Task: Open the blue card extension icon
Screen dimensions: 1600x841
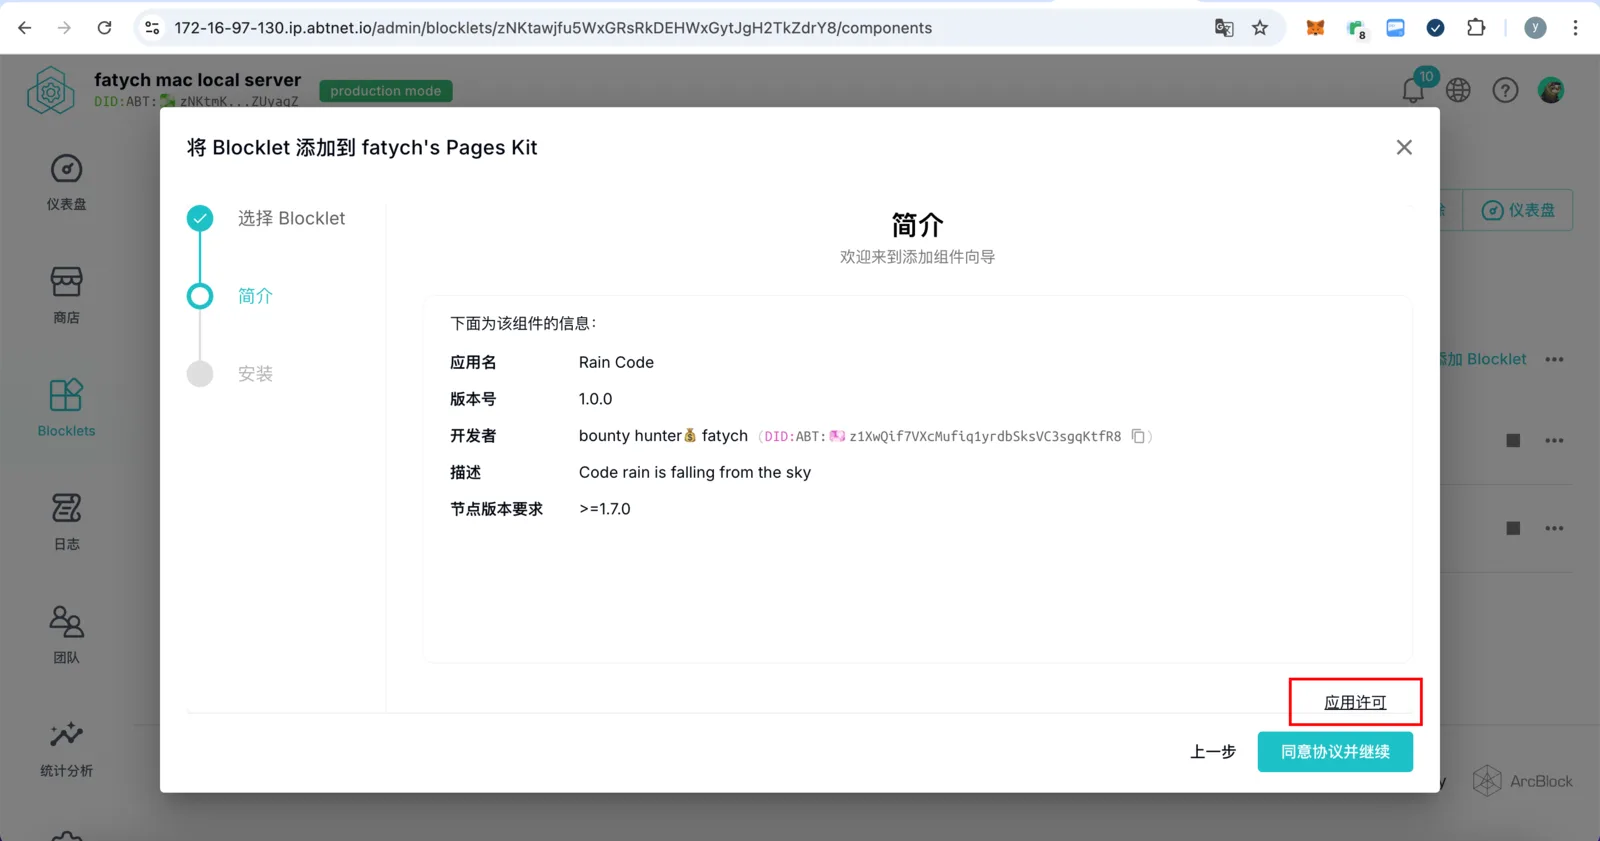Action: click(x=1395, y=28)
